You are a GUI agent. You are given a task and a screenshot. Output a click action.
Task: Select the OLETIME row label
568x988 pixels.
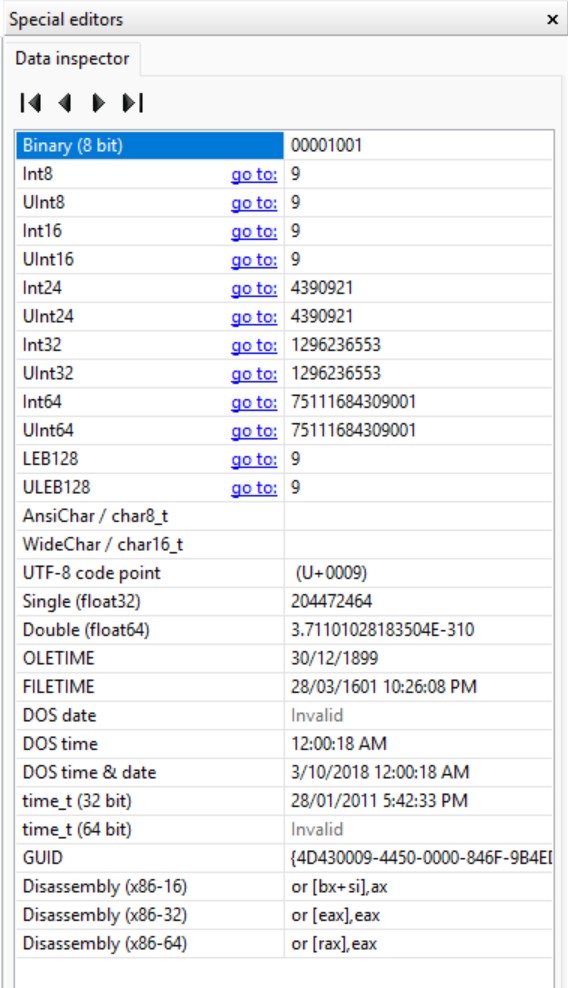58,658
